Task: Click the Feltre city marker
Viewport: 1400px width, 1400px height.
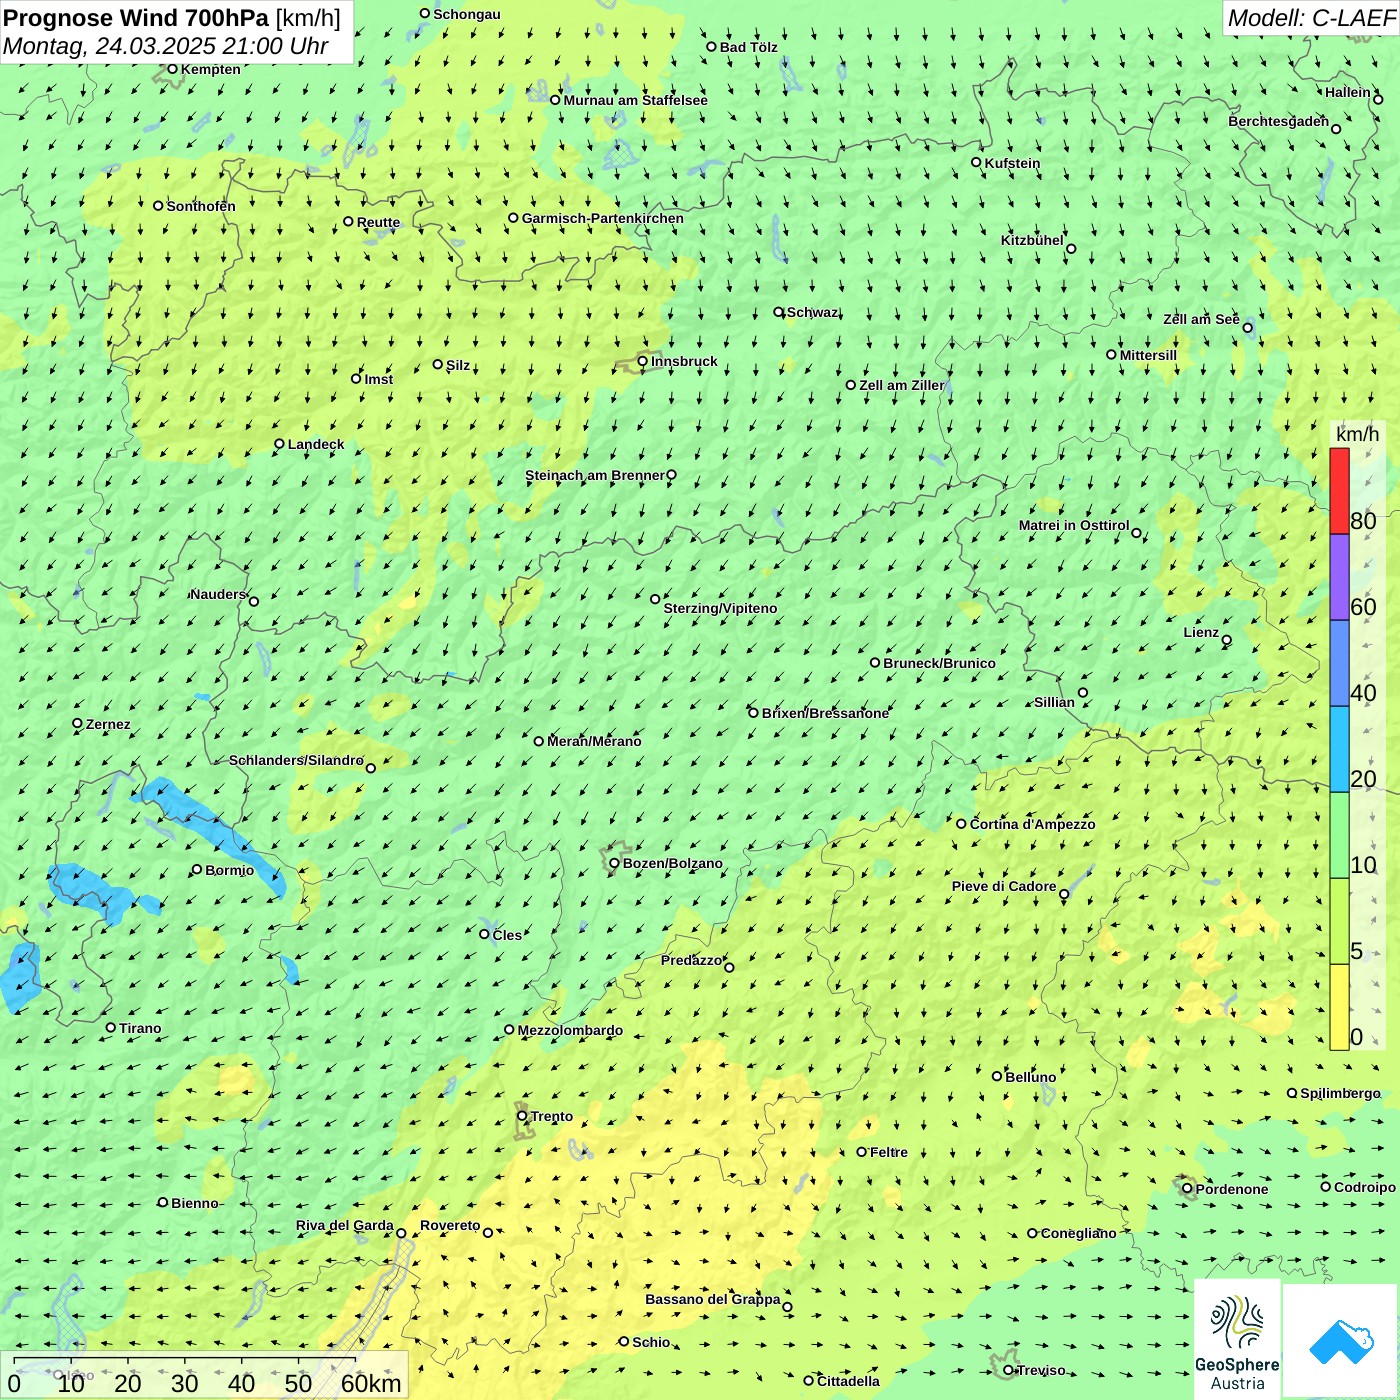Action: tap(862, 1152)
